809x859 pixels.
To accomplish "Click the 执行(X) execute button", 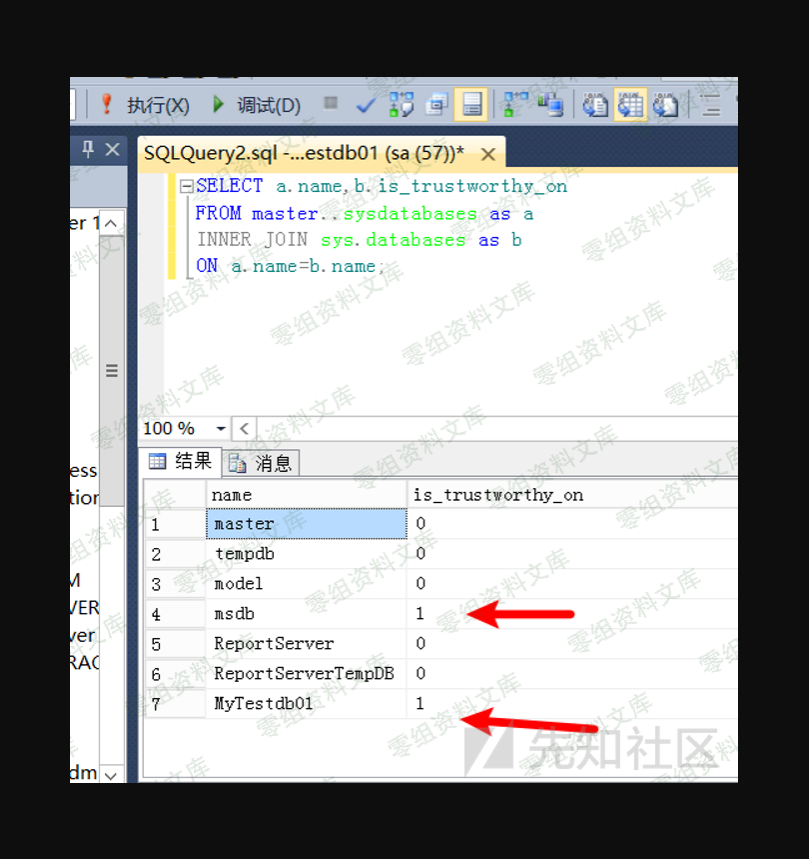I will tap(145, 105).
